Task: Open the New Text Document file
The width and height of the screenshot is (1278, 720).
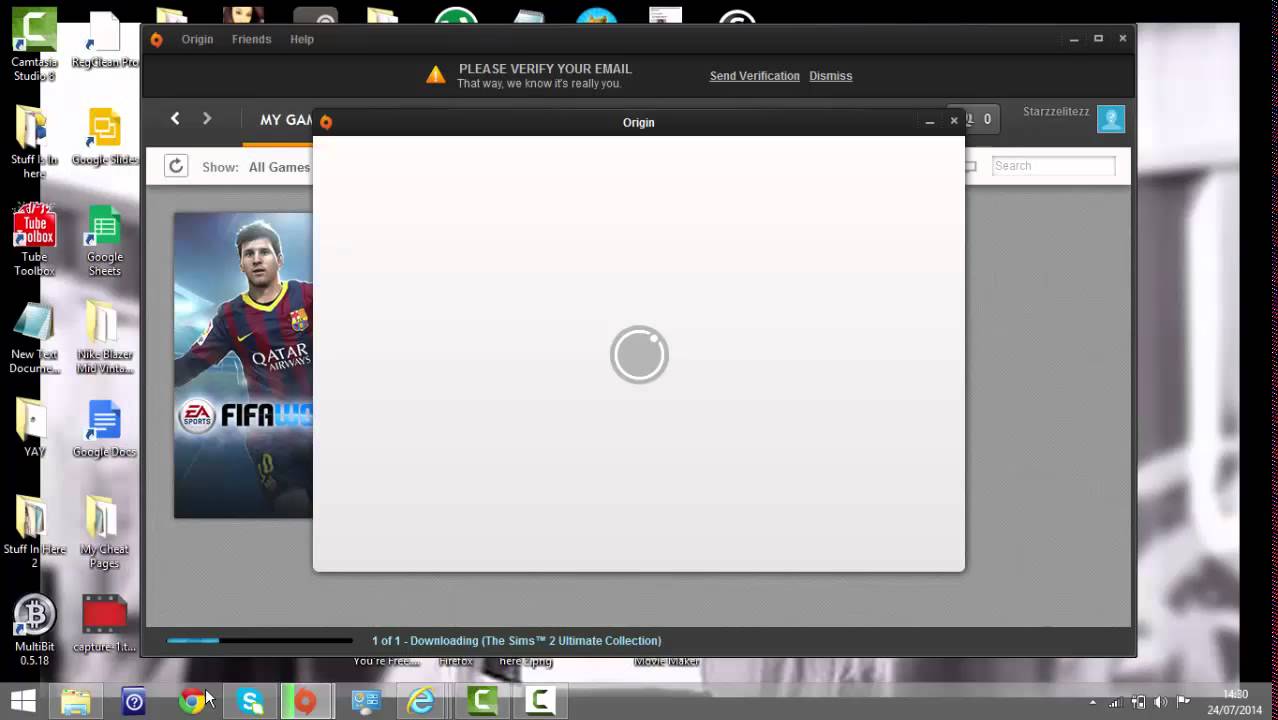Action: pos(34,338)
